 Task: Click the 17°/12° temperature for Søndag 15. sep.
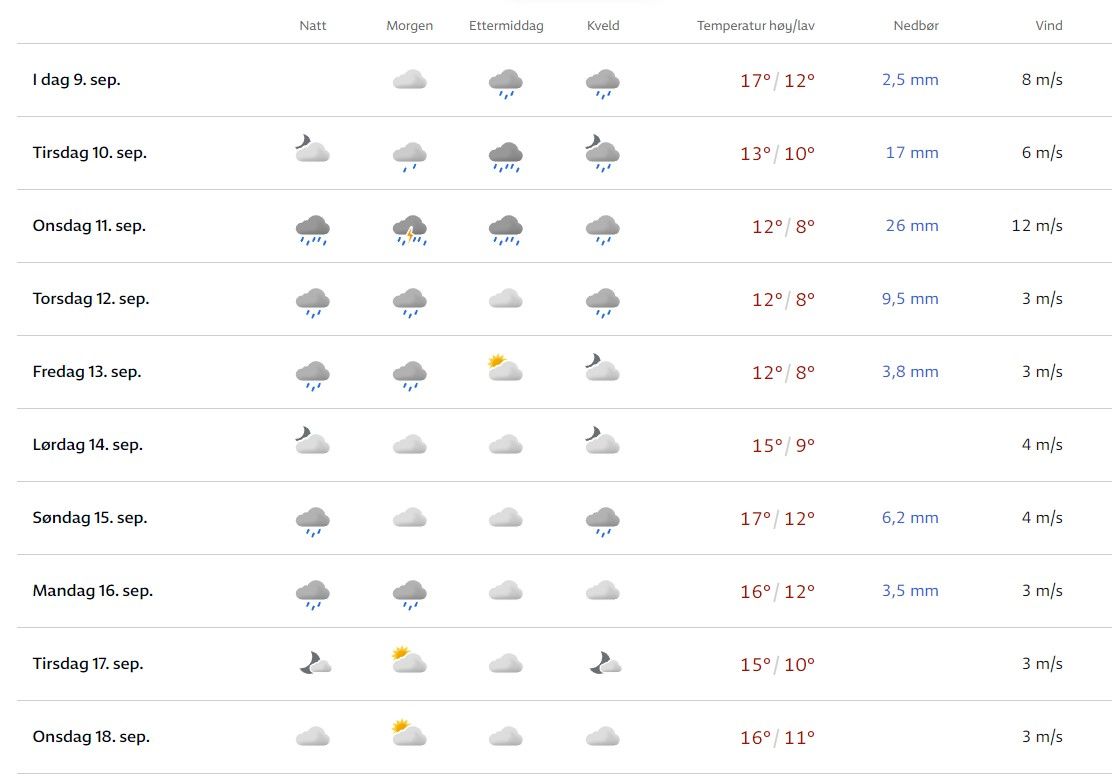coord(777,519)
